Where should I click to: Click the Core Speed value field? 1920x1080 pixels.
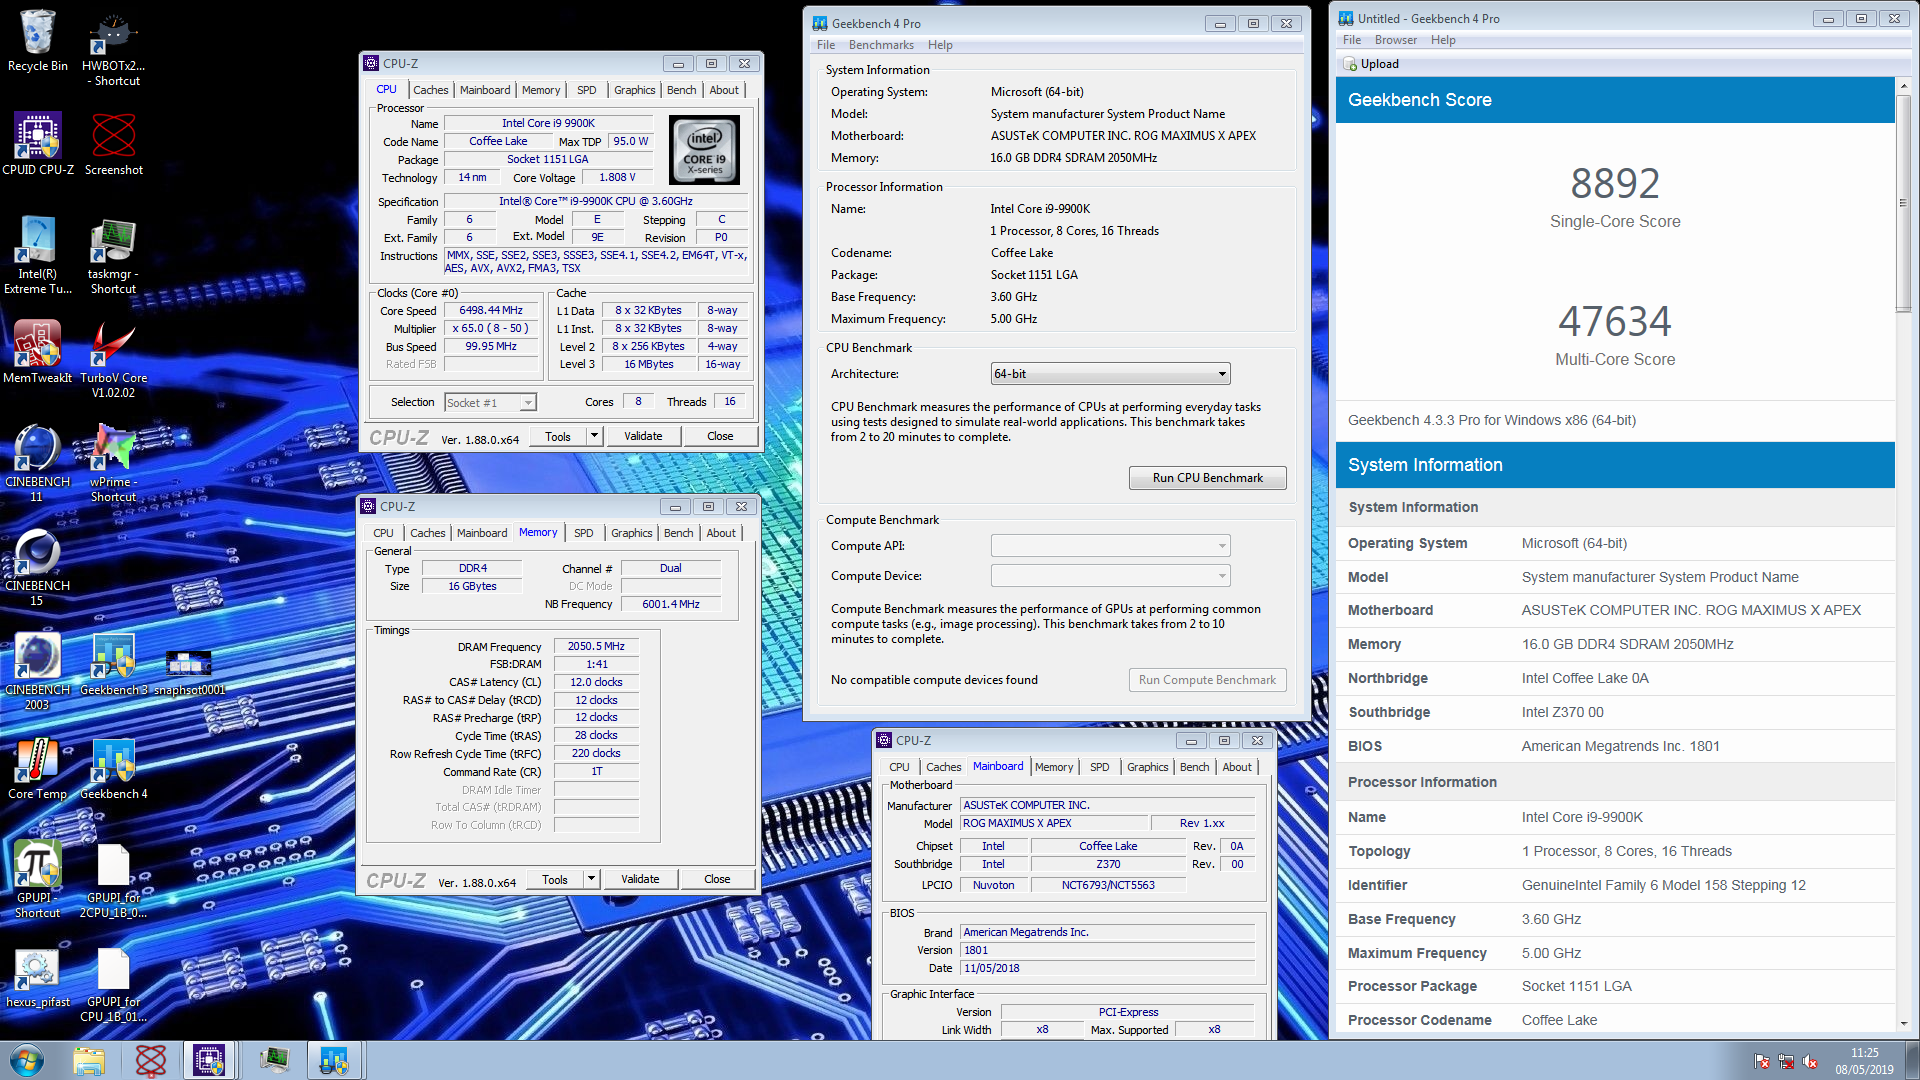pyautogui.click(x=491, y=310)
